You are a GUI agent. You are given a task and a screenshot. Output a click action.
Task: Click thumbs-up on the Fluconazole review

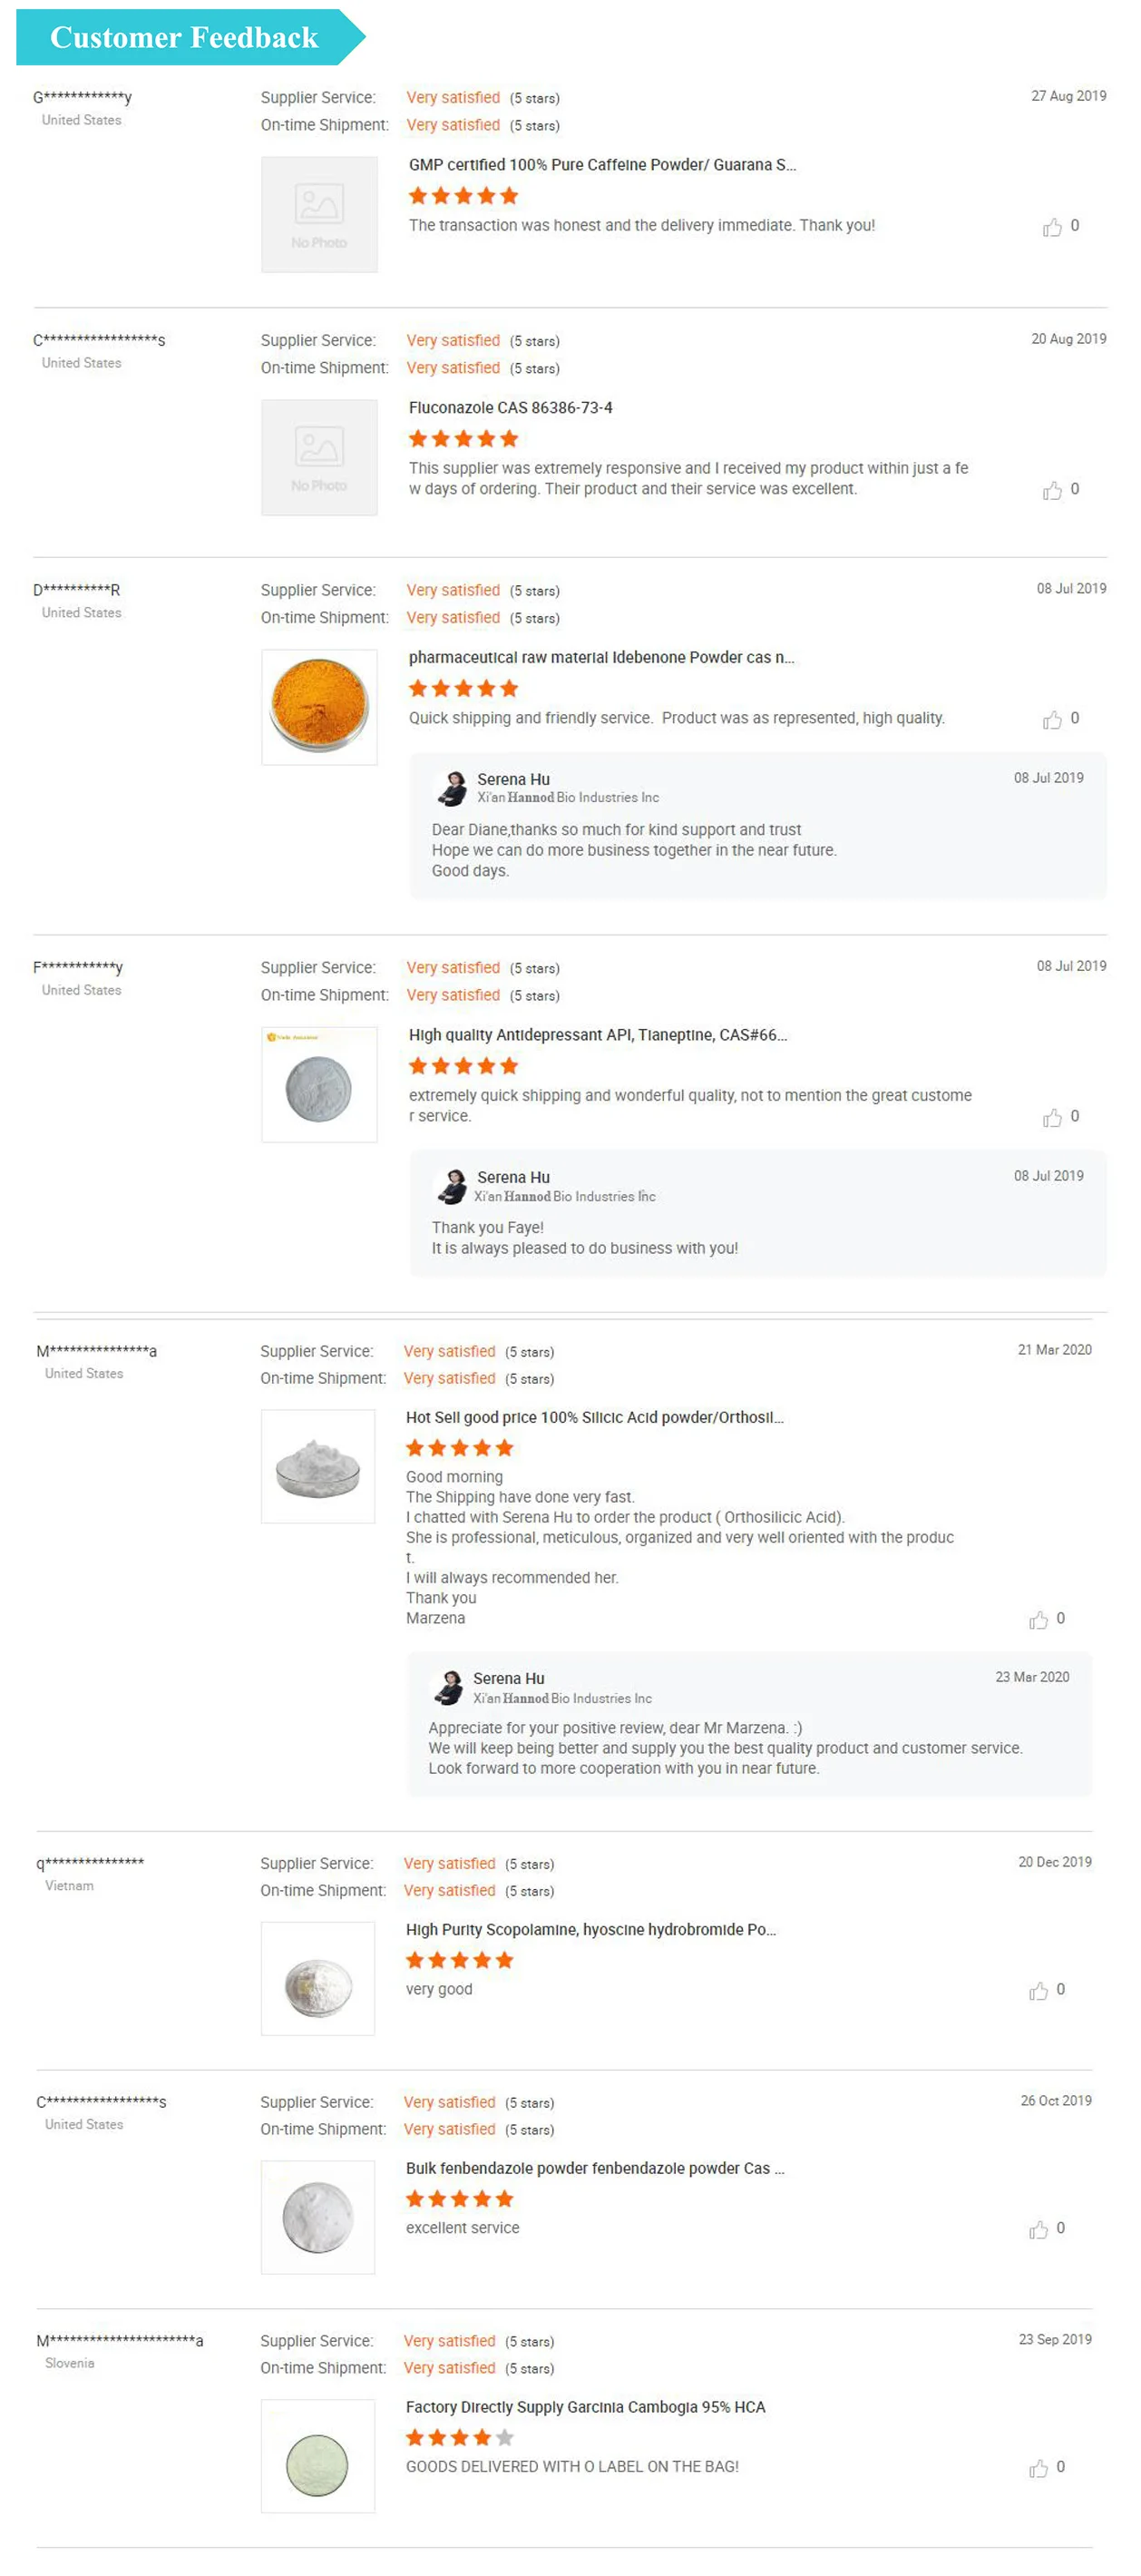click(1052, 490)
